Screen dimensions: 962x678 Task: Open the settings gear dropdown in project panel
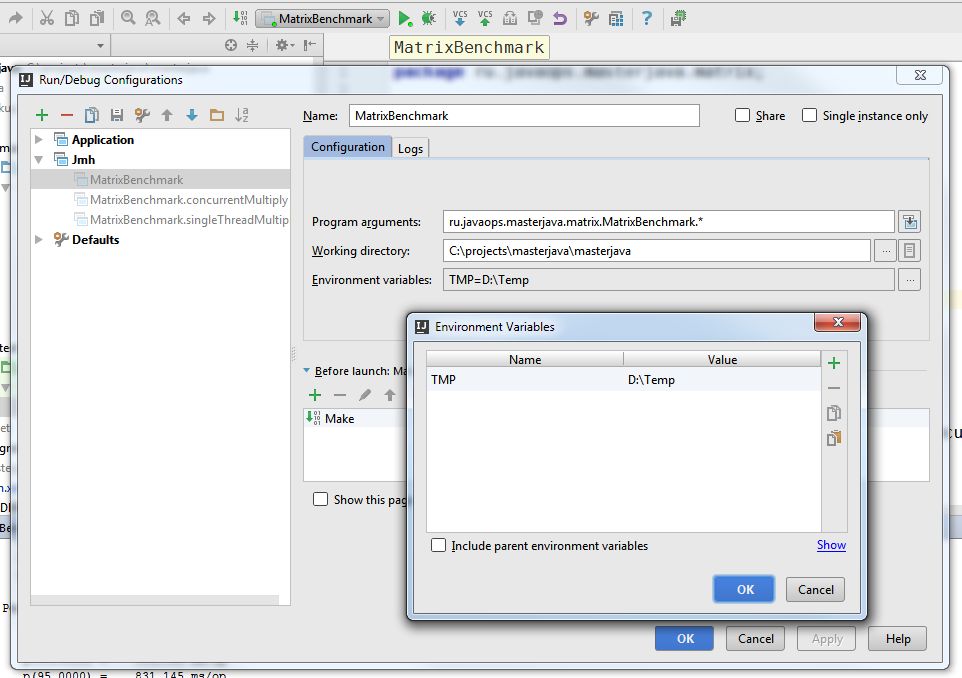click(285, 45)
